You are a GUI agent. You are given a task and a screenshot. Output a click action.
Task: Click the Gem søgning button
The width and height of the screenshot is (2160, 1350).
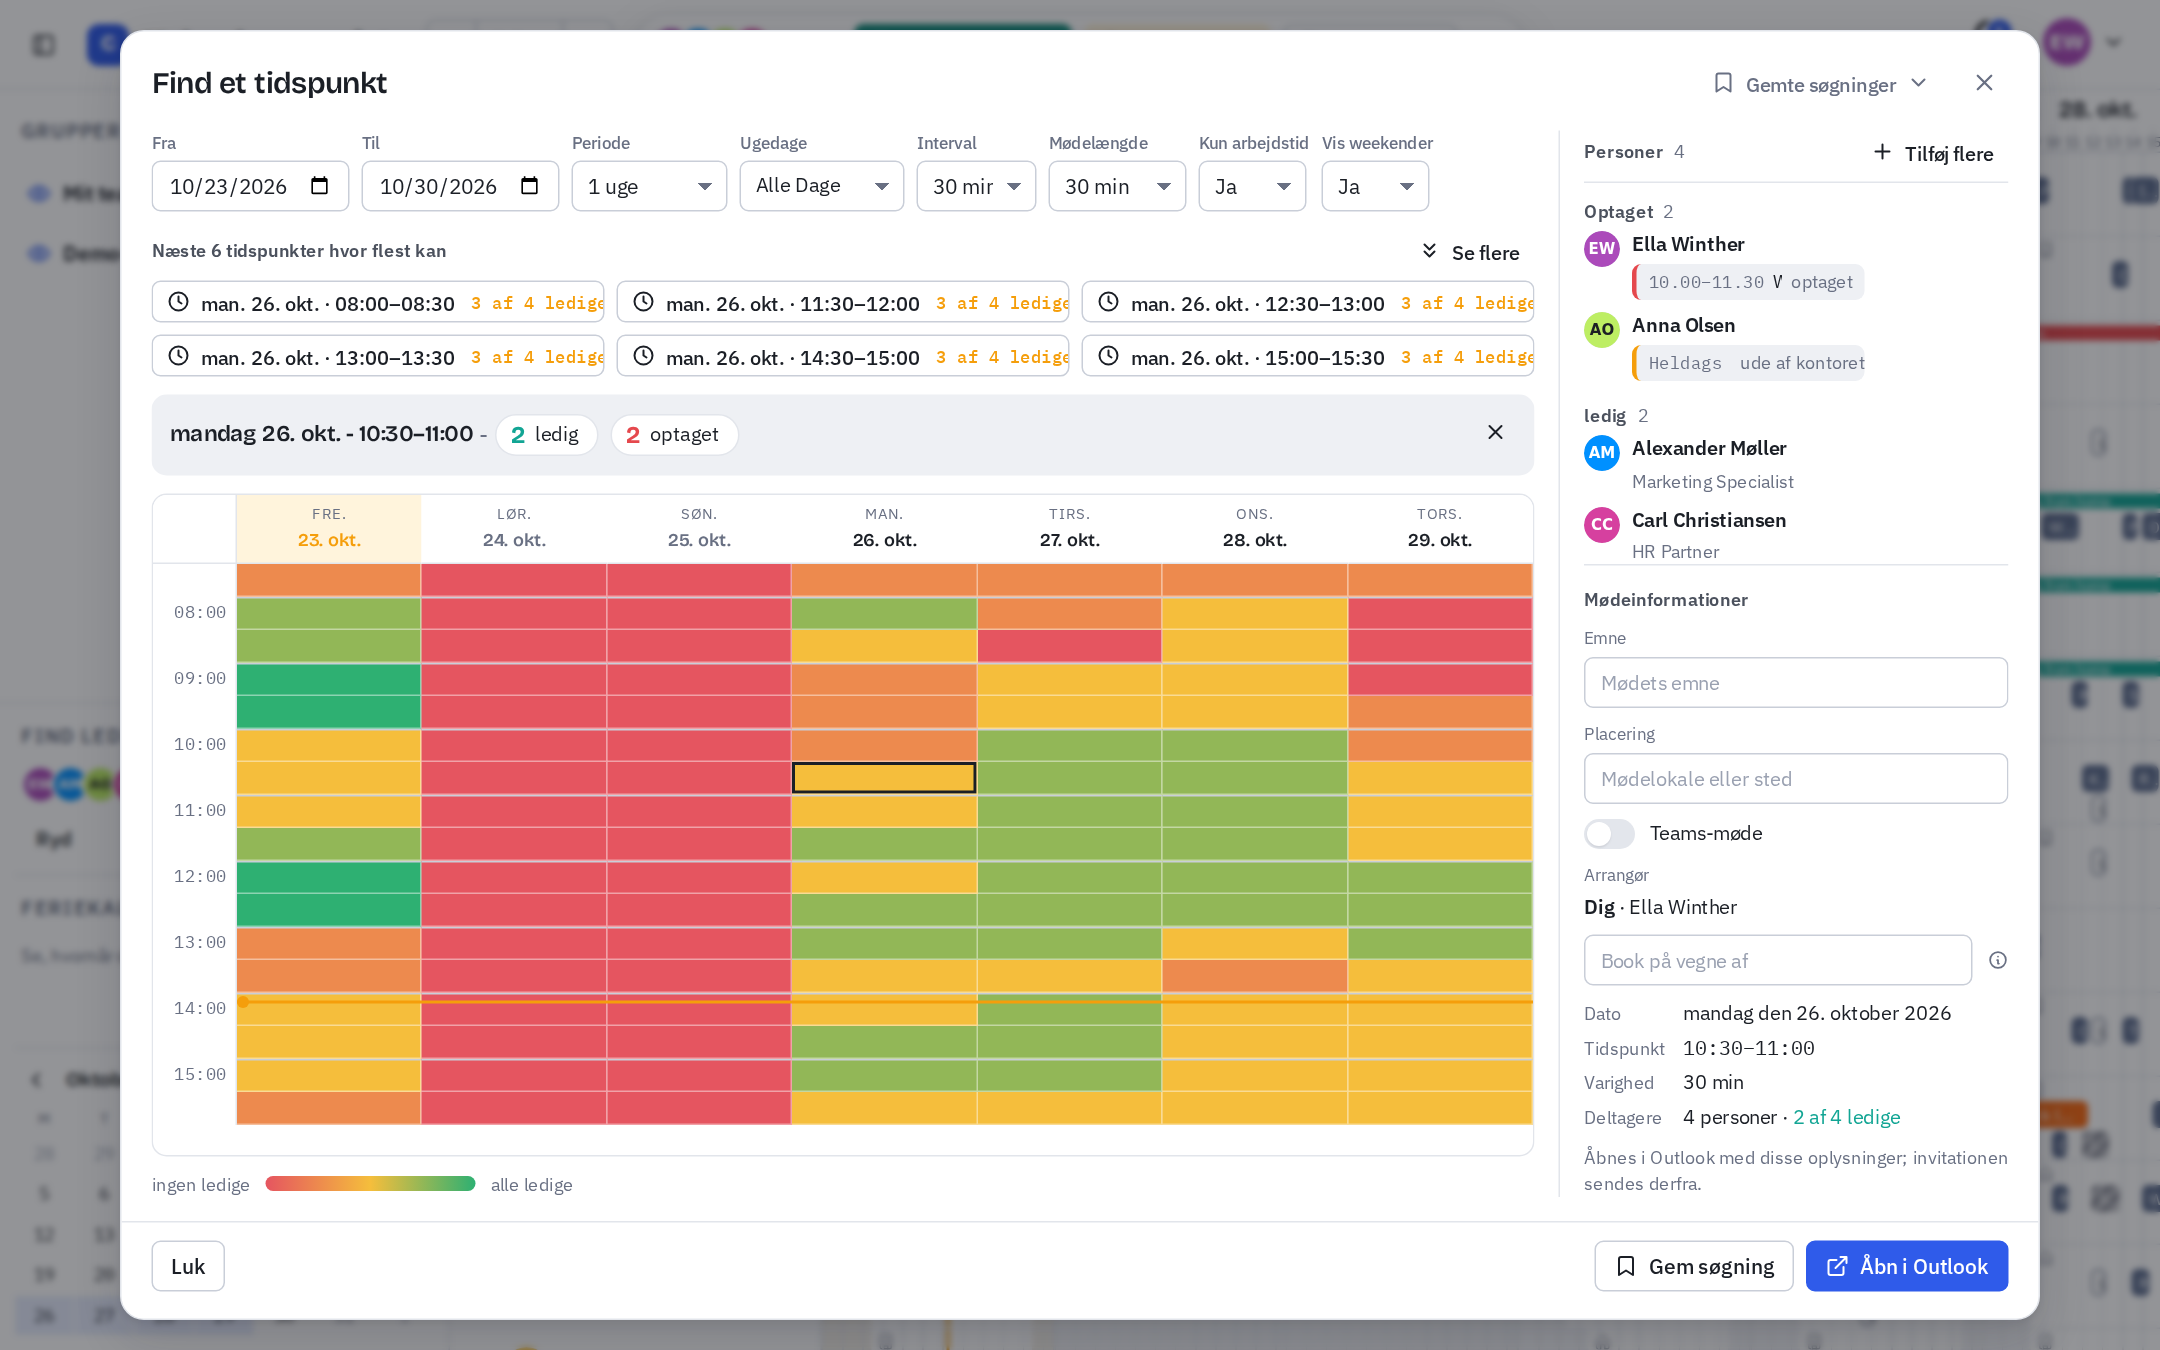pyautogui.click(x=1694, y=1266)
